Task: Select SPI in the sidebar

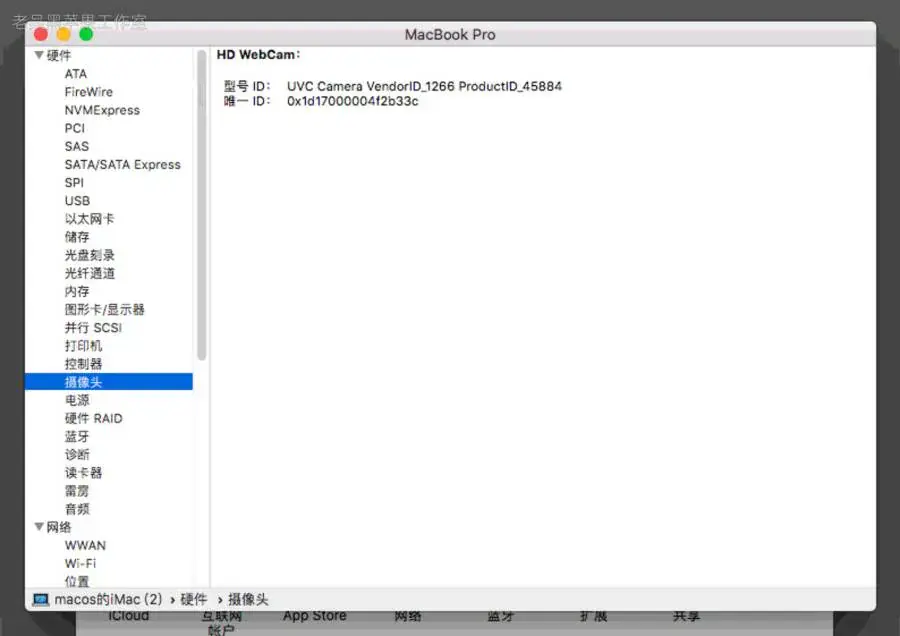Action: [x=74, y=183]
